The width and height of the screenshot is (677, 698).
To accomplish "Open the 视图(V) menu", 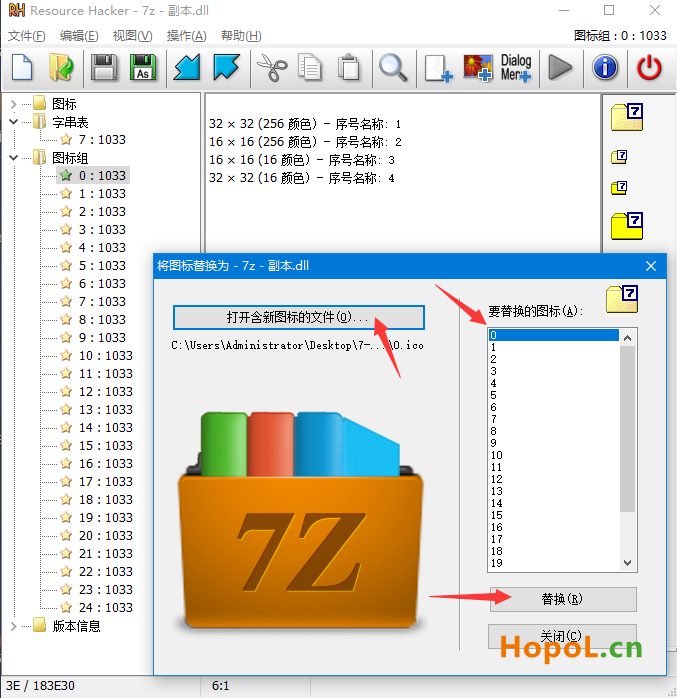I will pyautogui.click(x=133, y=36).
